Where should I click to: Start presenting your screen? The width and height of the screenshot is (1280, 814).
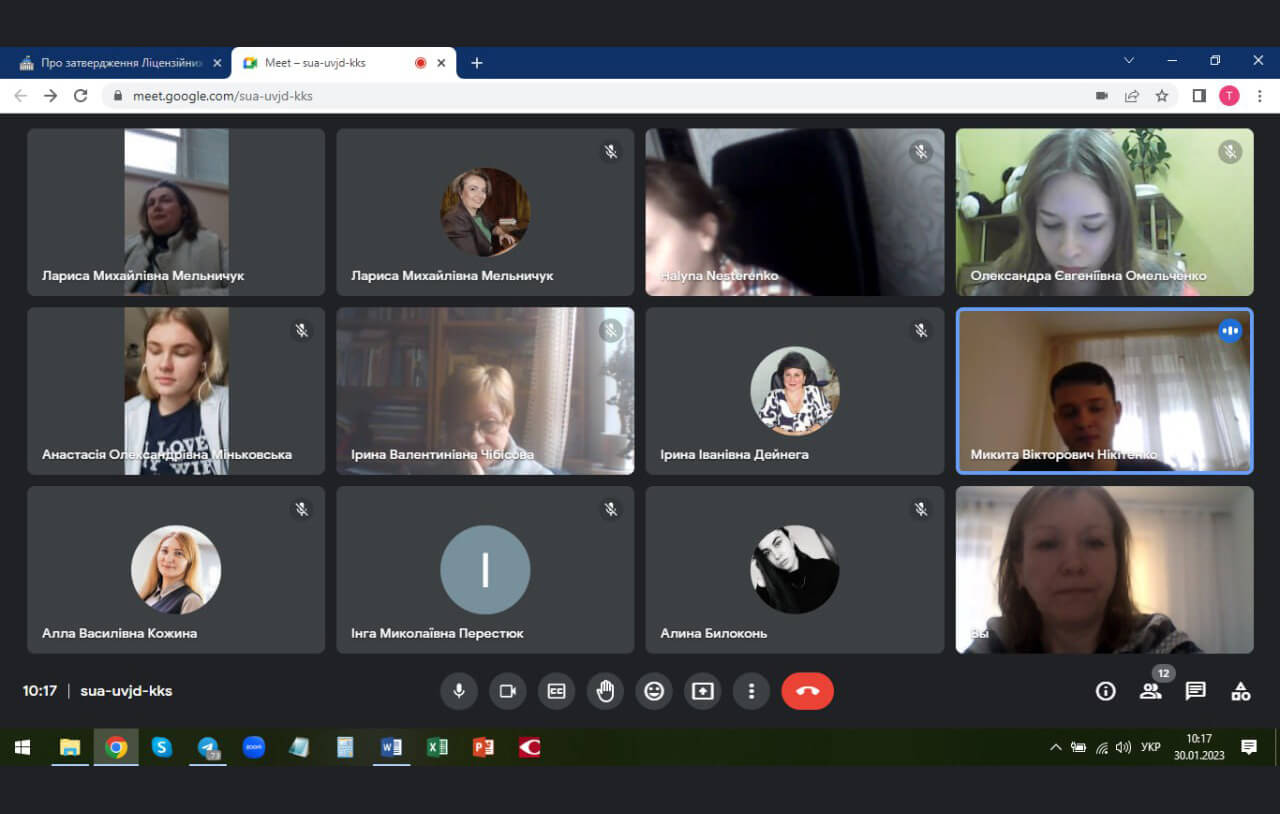(x=703, y=691)
